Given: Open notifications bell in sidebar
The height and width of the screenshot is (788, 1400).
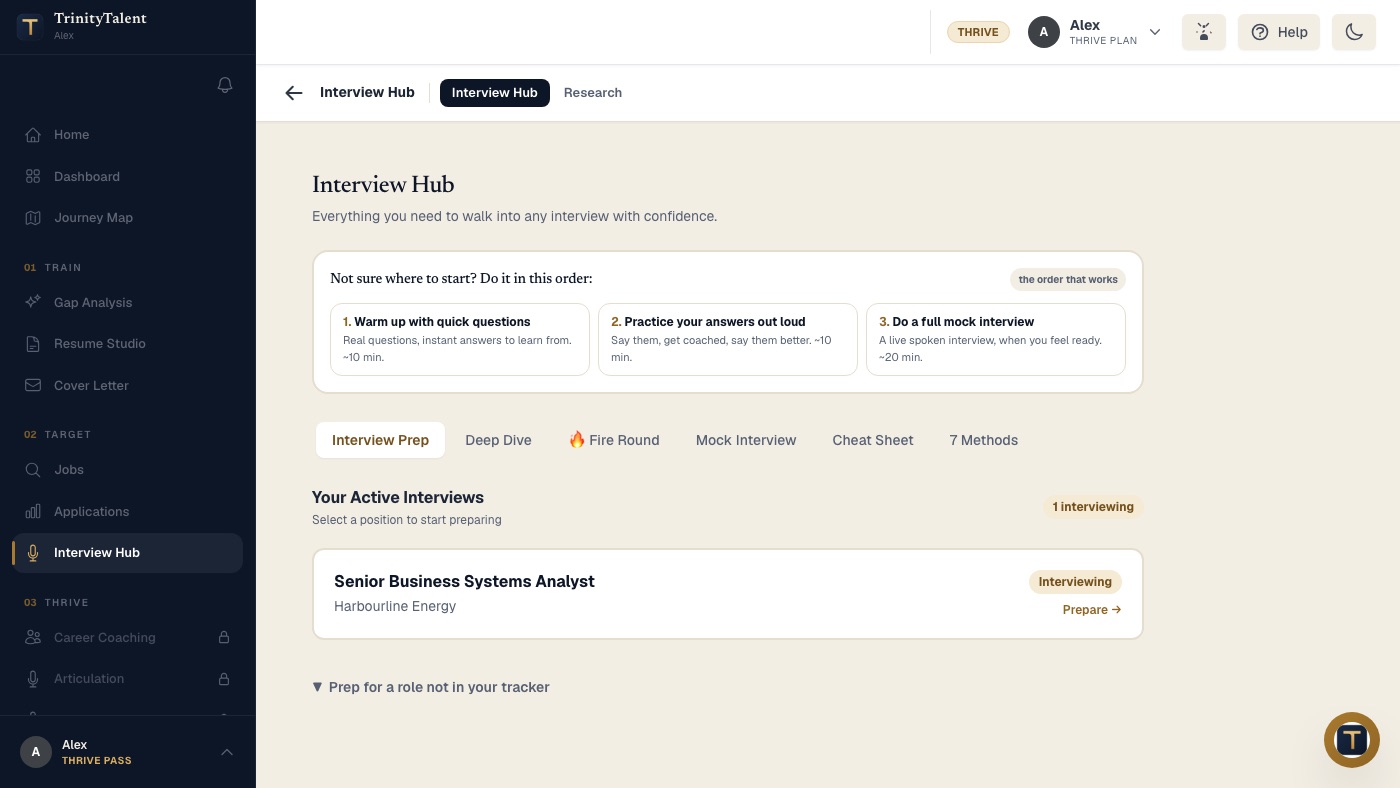Looking at the screenshot, I should (x=225, y=85).
